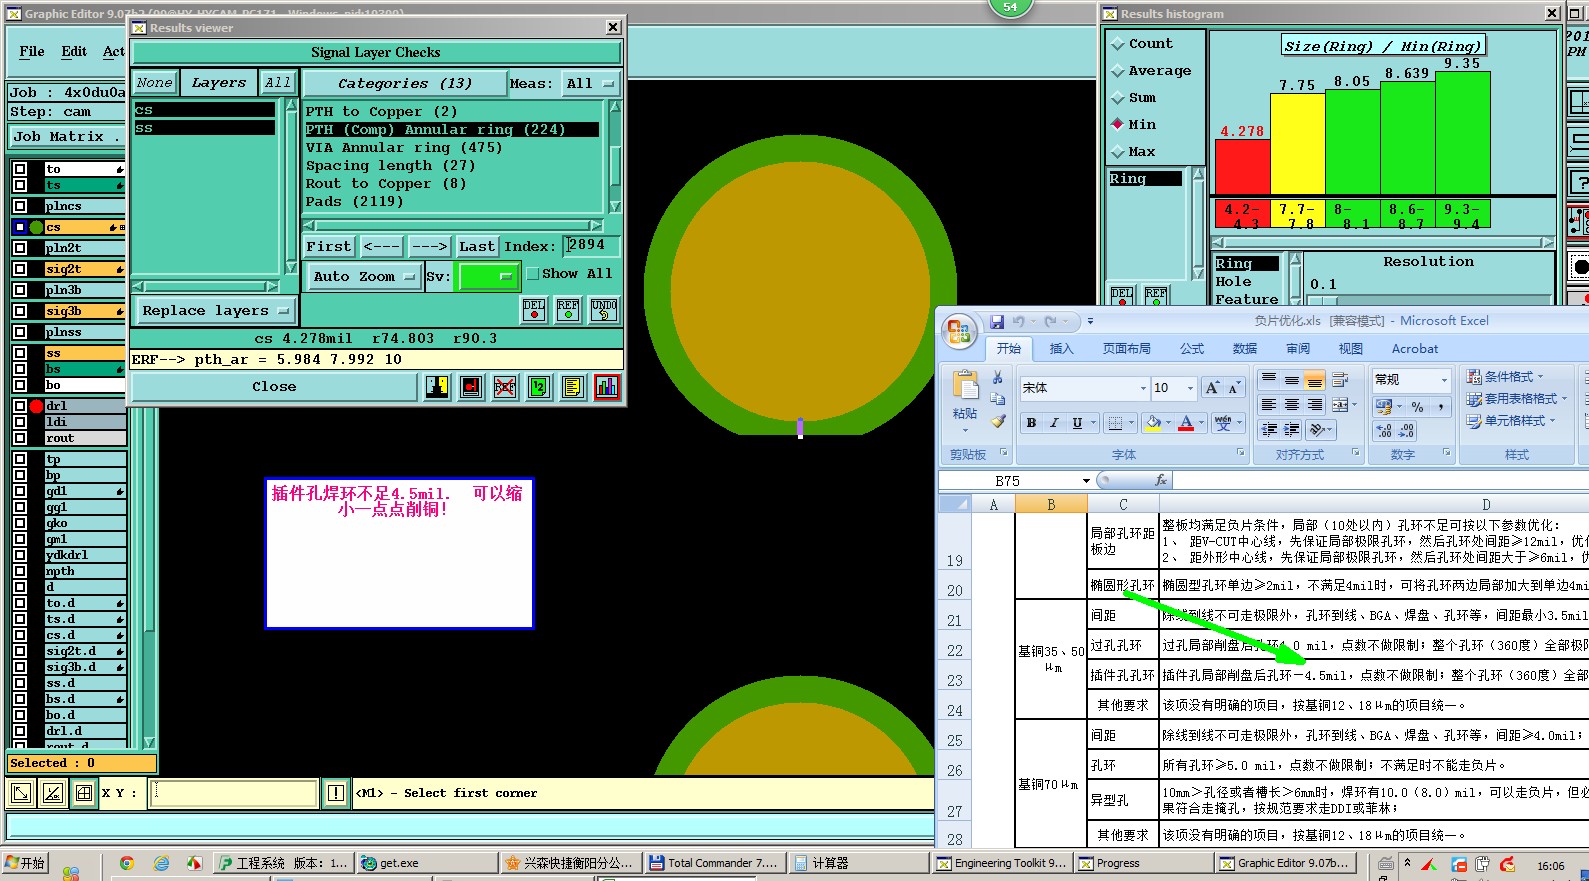The image size is (1589, 881).
Task: Switch to the Excel 插入 ribbon tab
Action: 1060,349
